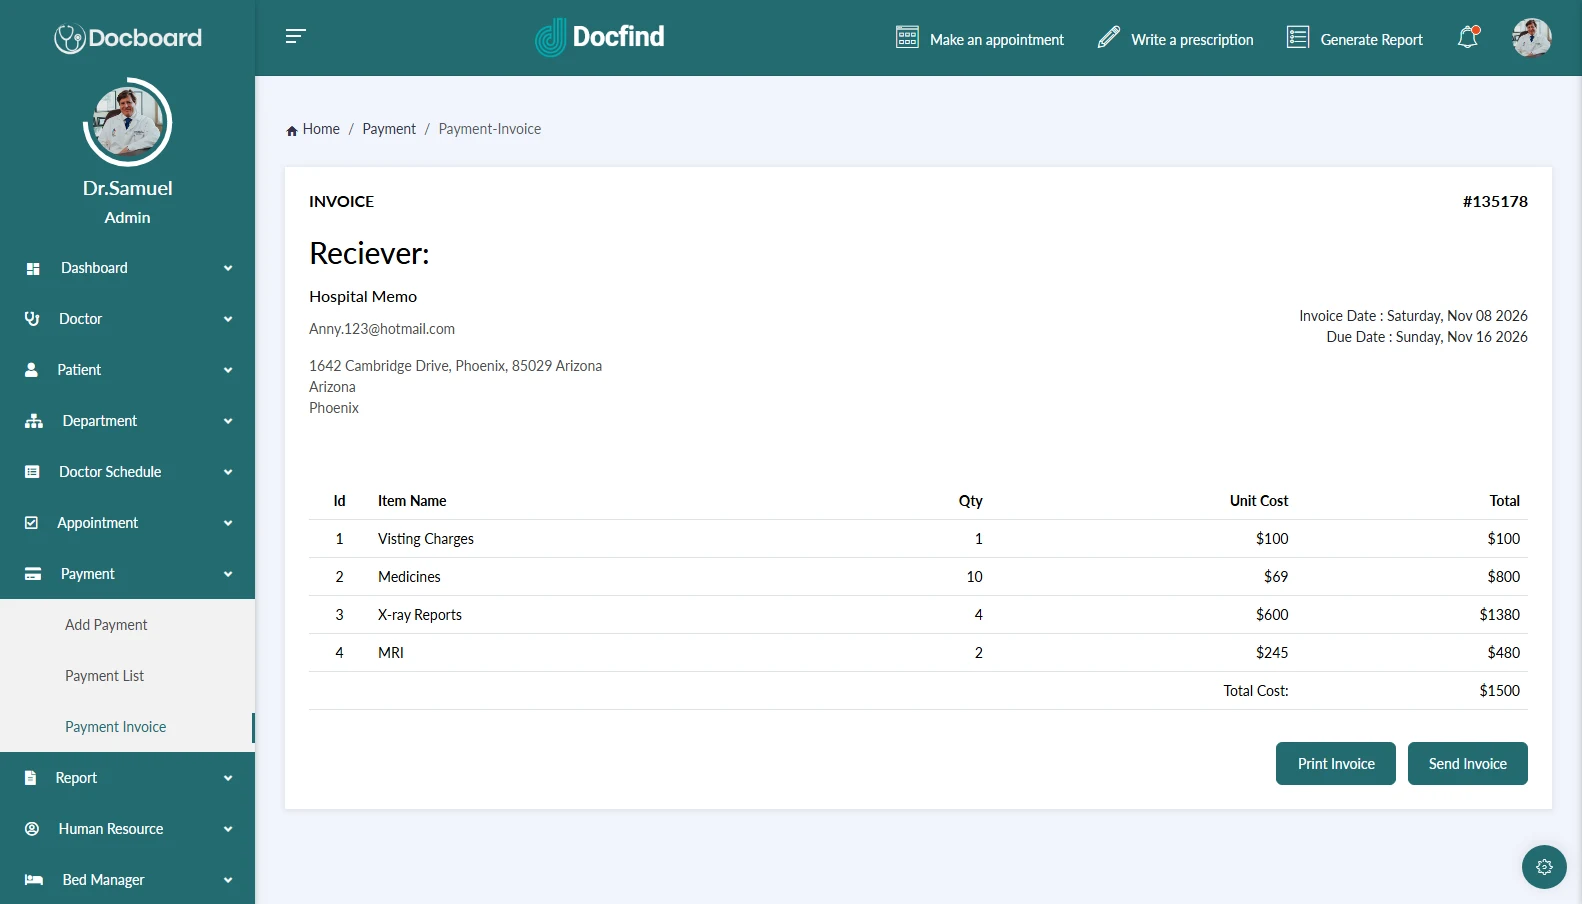1582x904 pixels.
Task: Open the notification bell icon
Action: point(1467,38)
